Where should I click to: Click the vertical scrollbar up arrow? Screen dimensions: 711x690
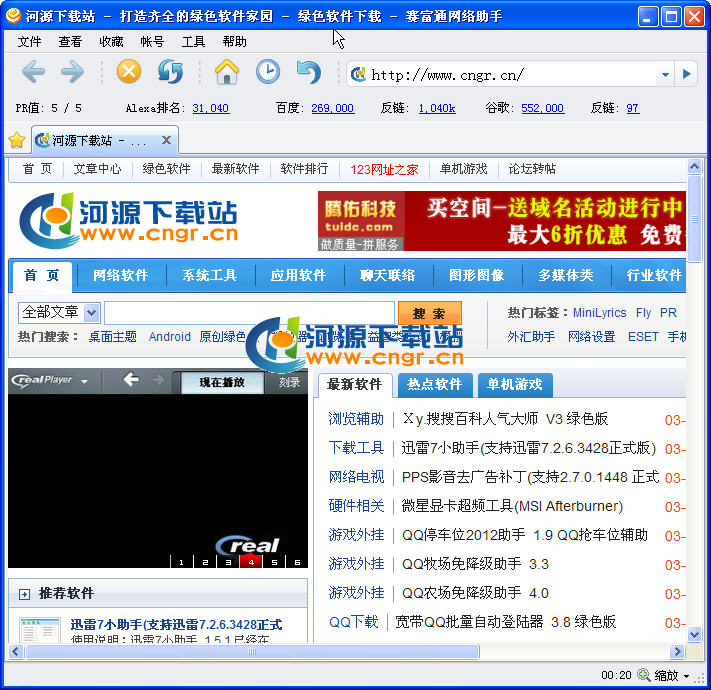694,167
